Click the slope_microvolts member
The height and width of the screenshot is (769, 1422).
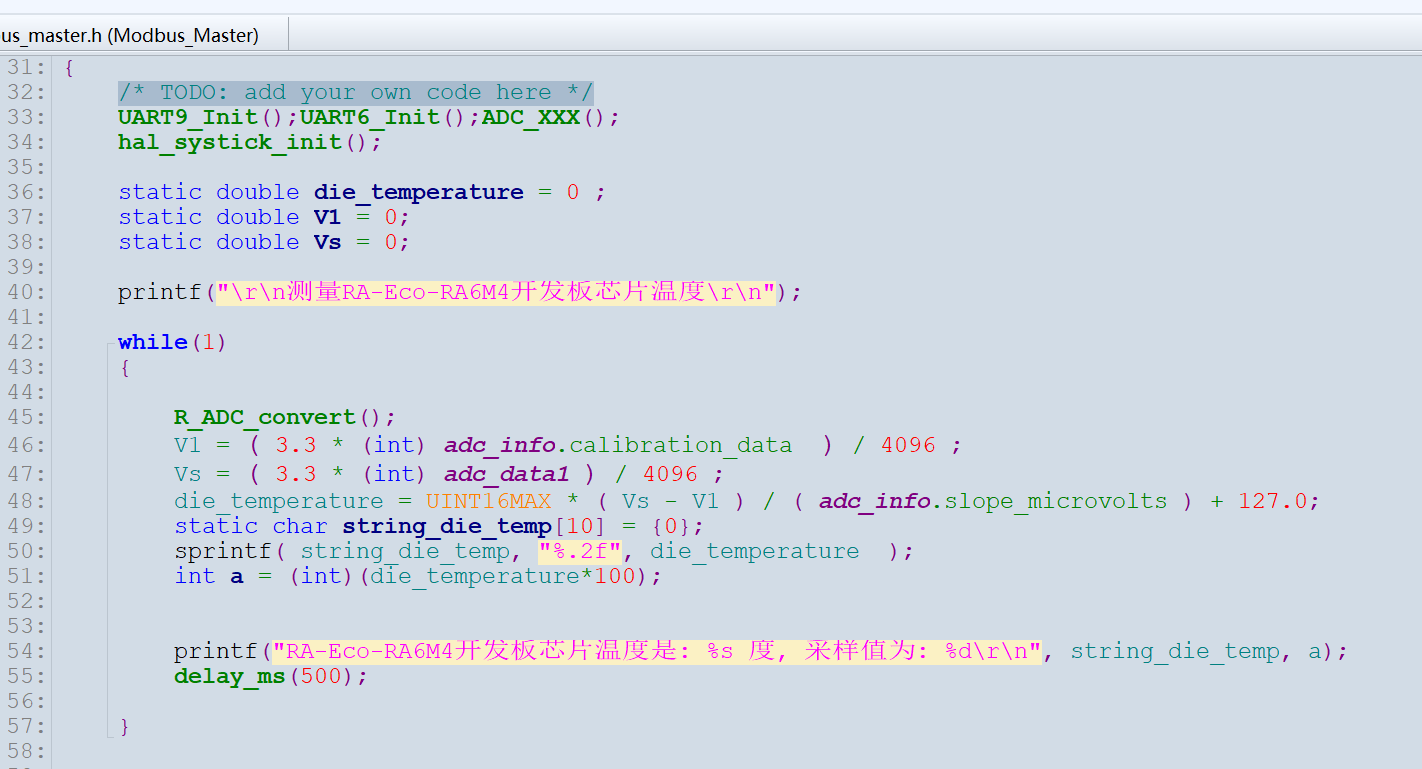[1056, 501]
